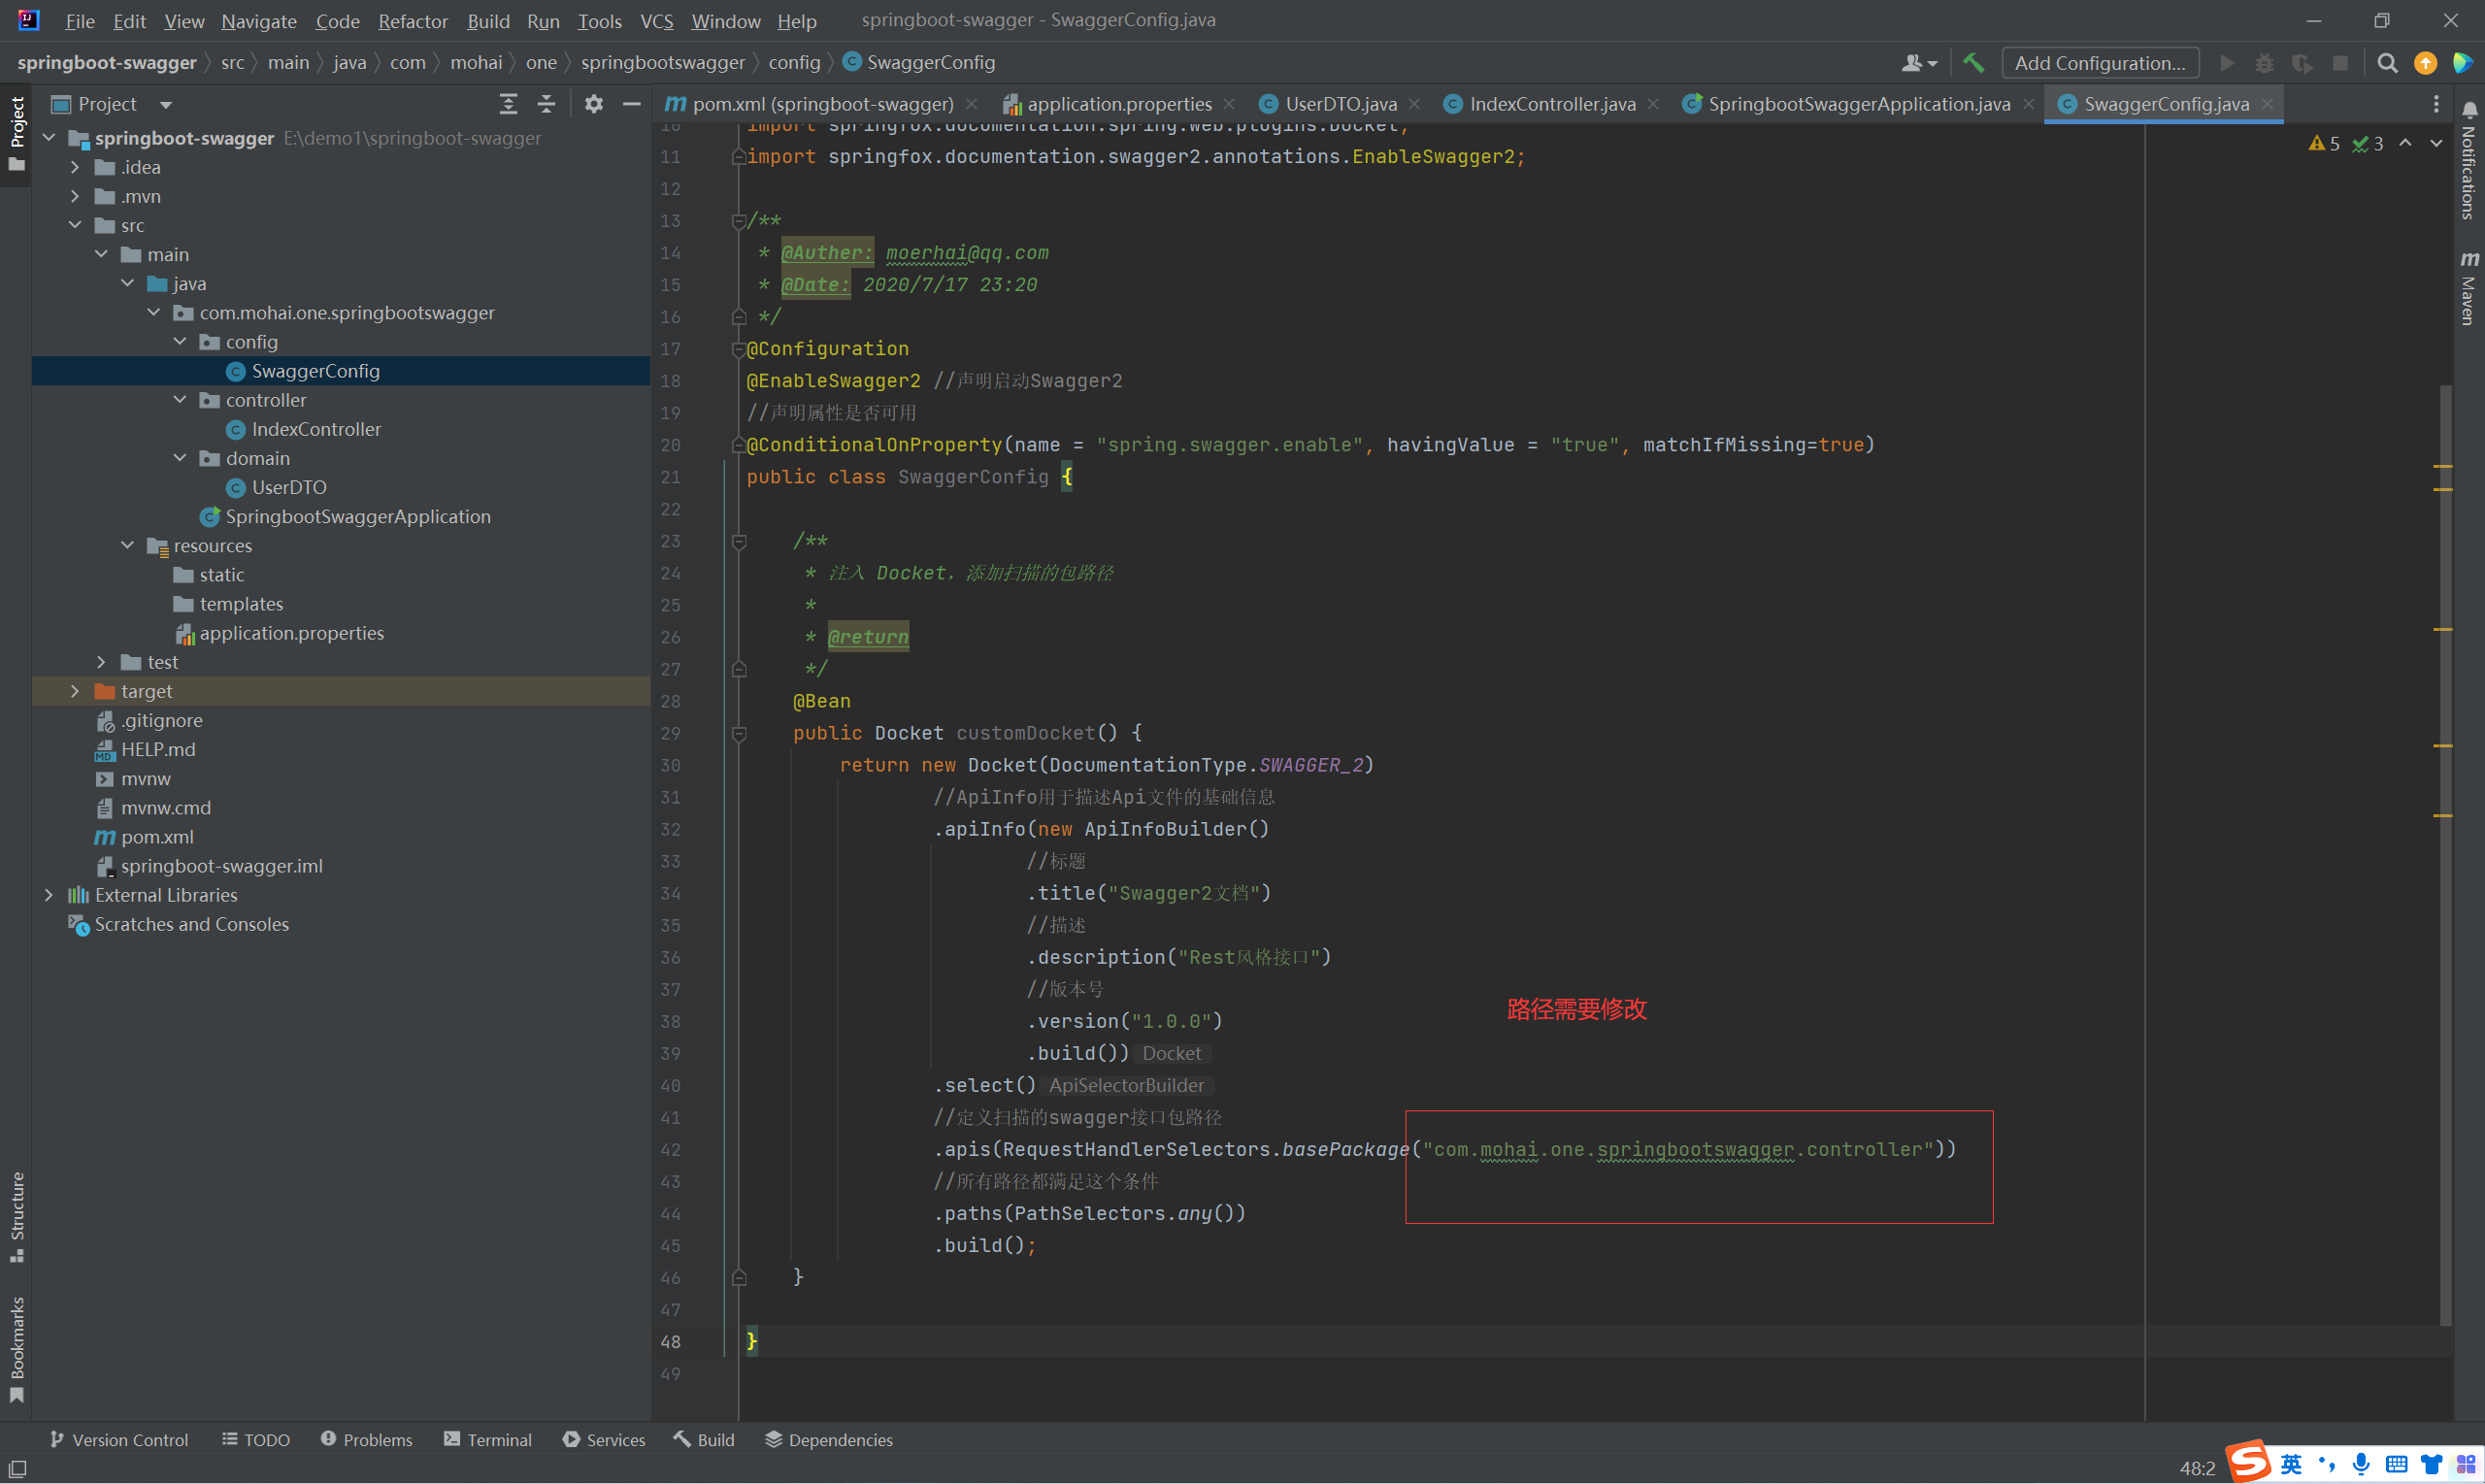Open the Project view dropdown
The image size is (2485, 1484).
[166, 104]
